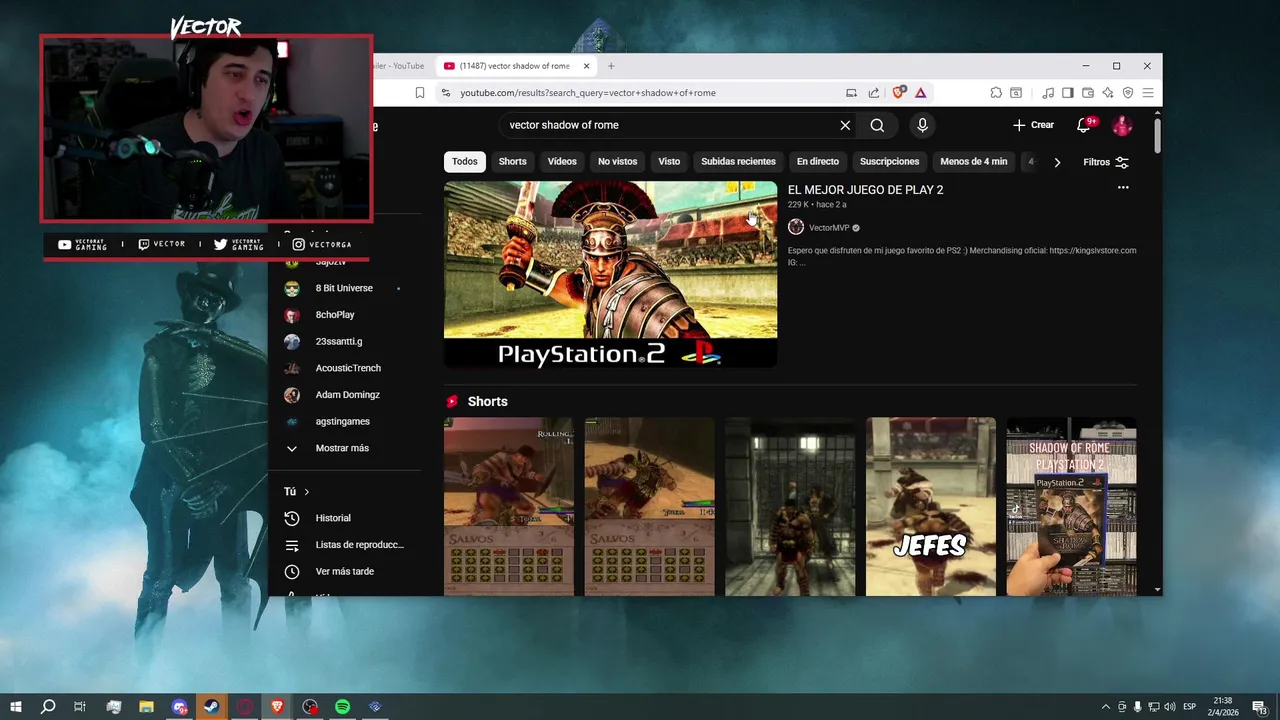Open the Filtros search filters

coord(1106,162)
